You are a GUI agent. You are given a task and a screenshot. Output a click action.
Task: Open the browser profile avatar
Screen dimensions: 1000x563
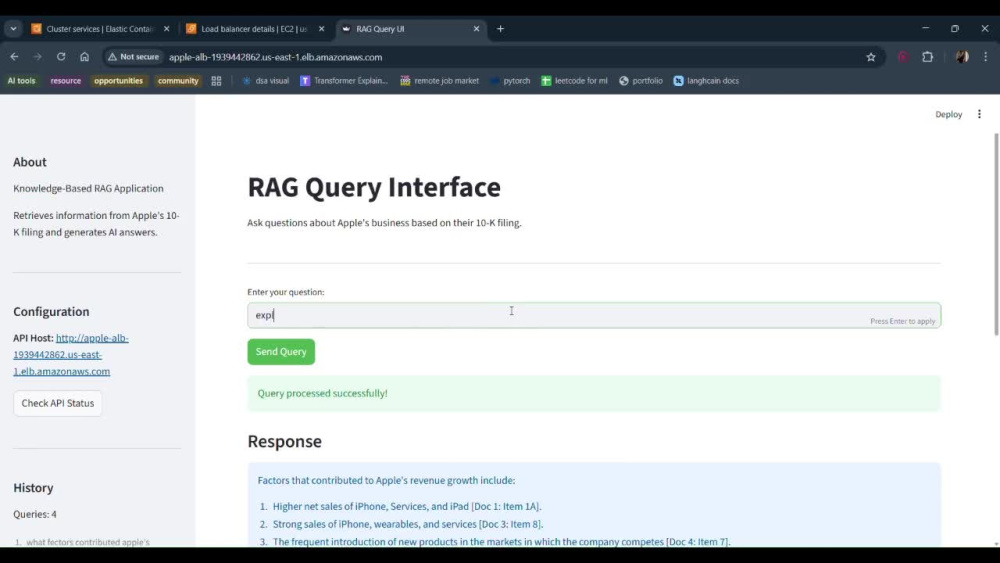962,57
